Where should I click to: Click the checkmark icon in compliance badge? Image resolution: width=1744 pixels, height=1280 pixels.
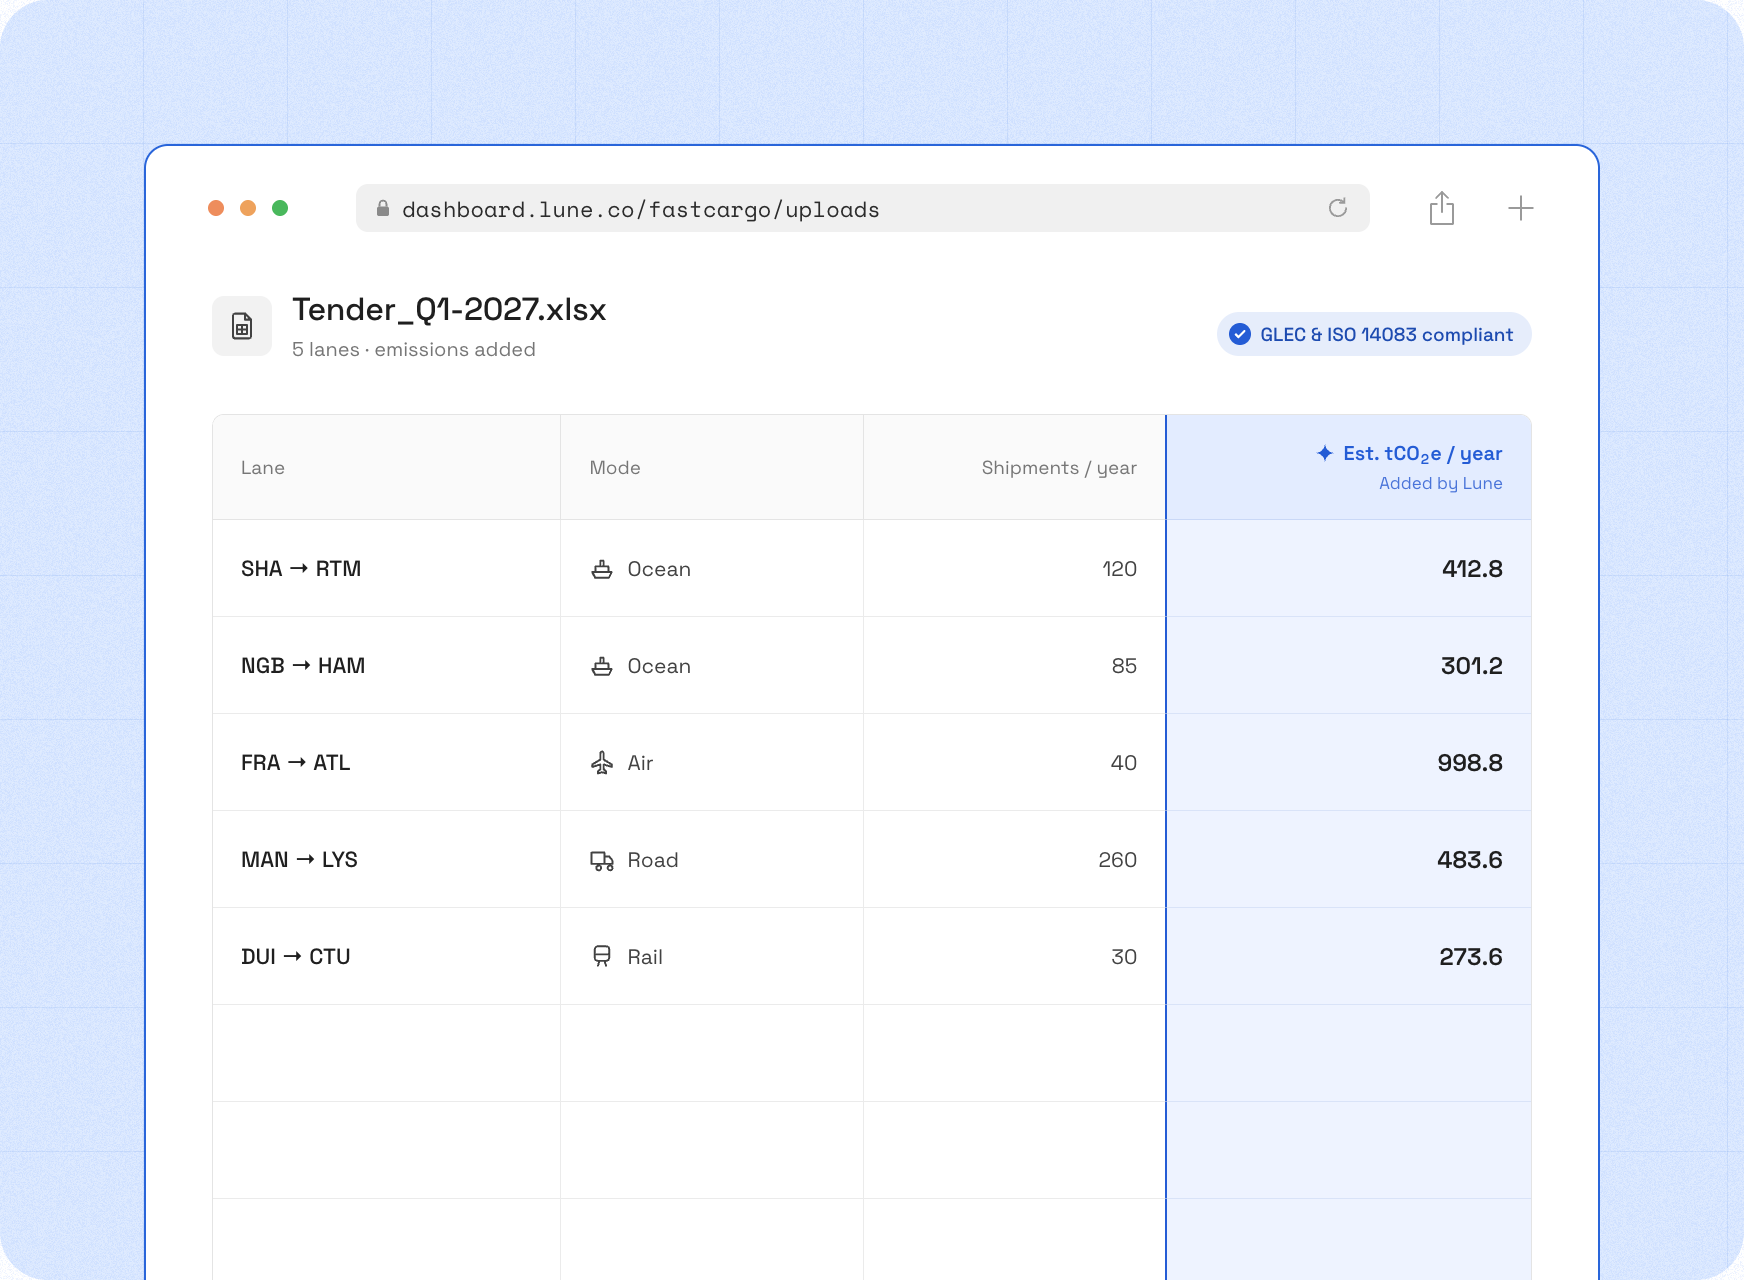(1240, 334)
